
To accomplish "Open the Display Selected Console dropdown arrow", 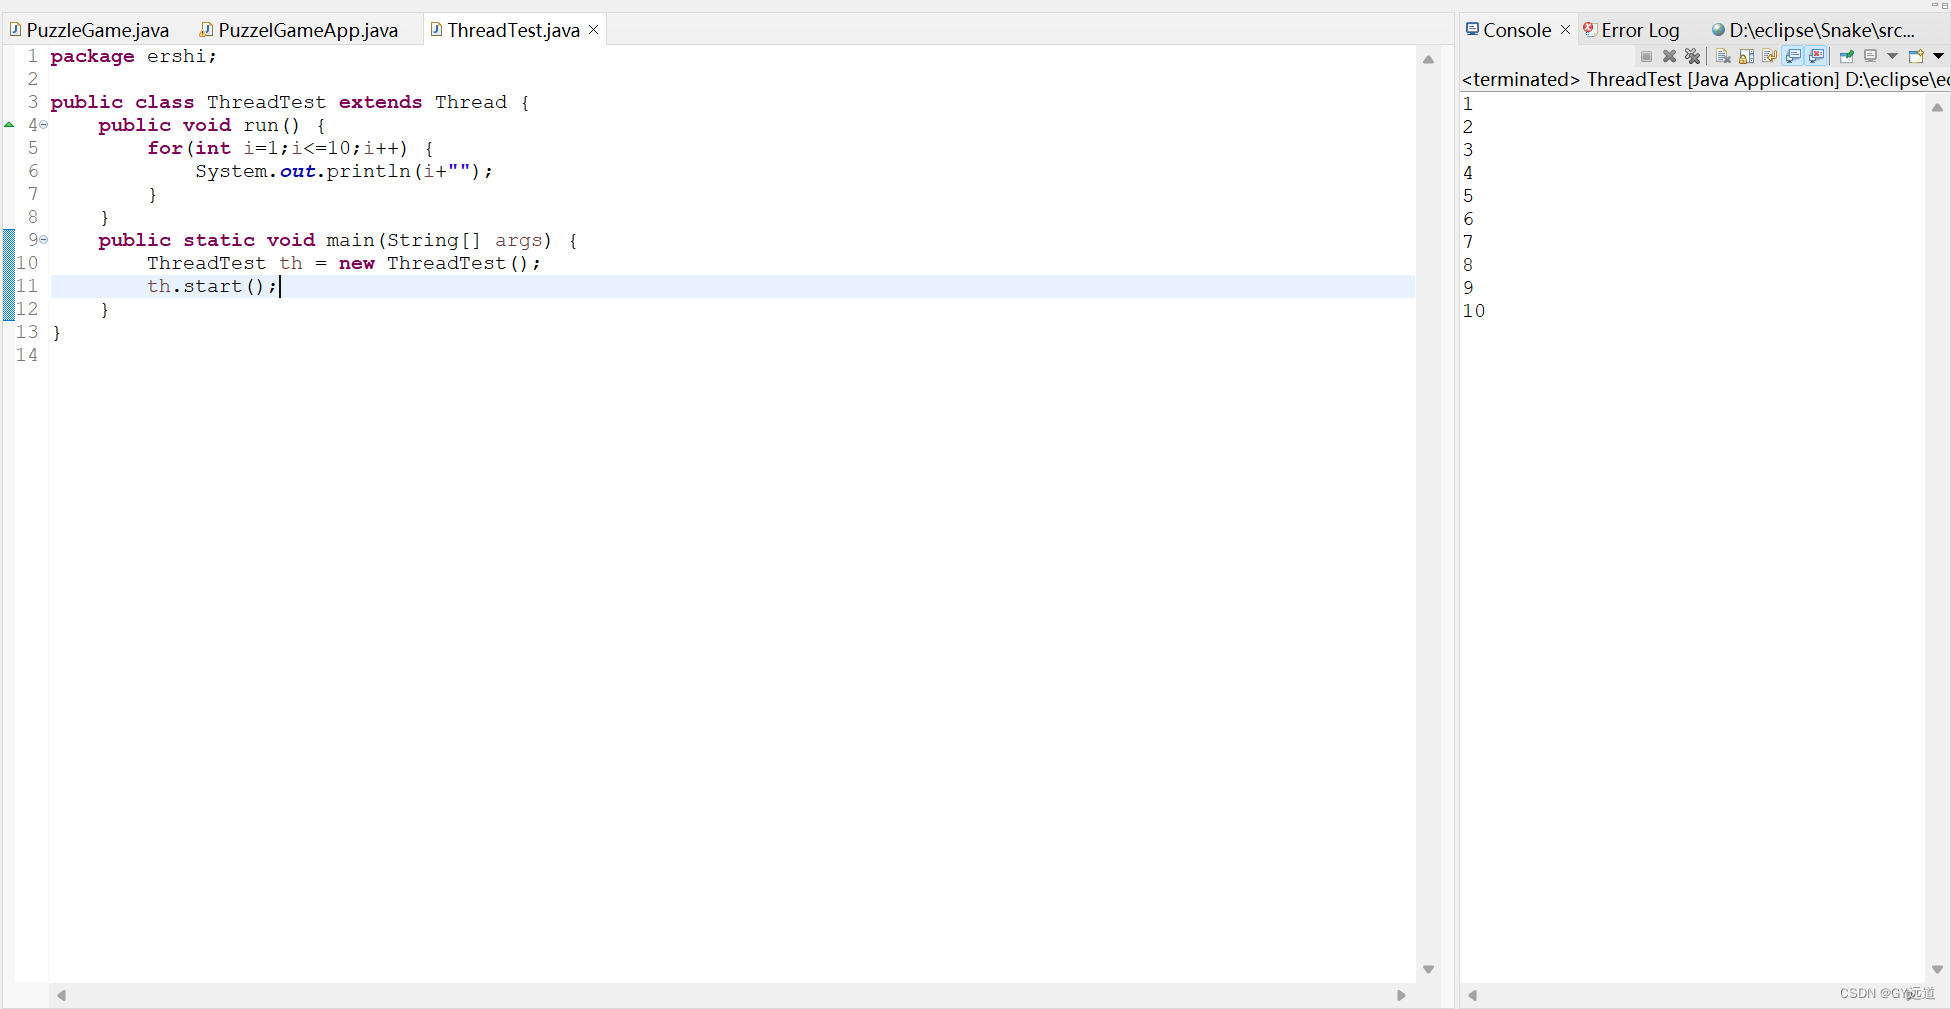I will point(1892,56).
